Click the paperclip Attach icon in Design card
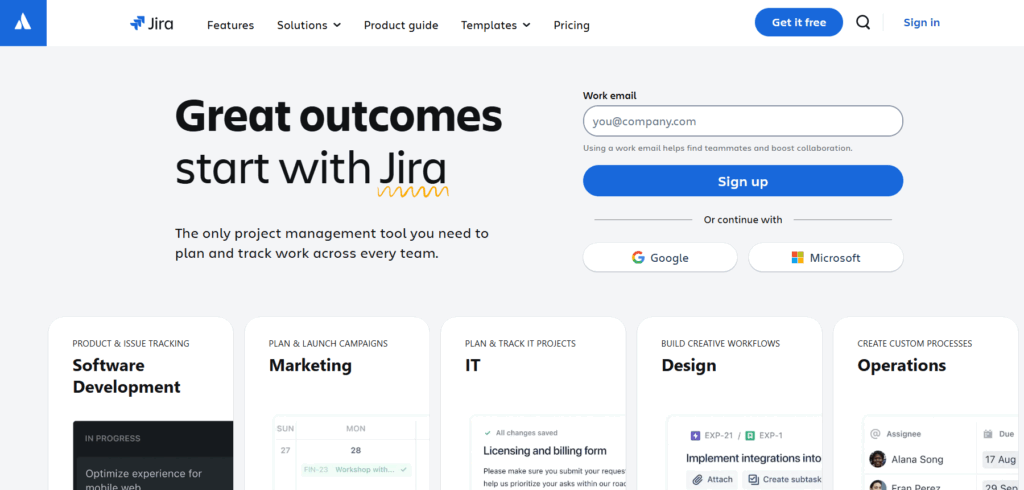This screenshot has height=490, width=1024. click(x=697, y=479)
